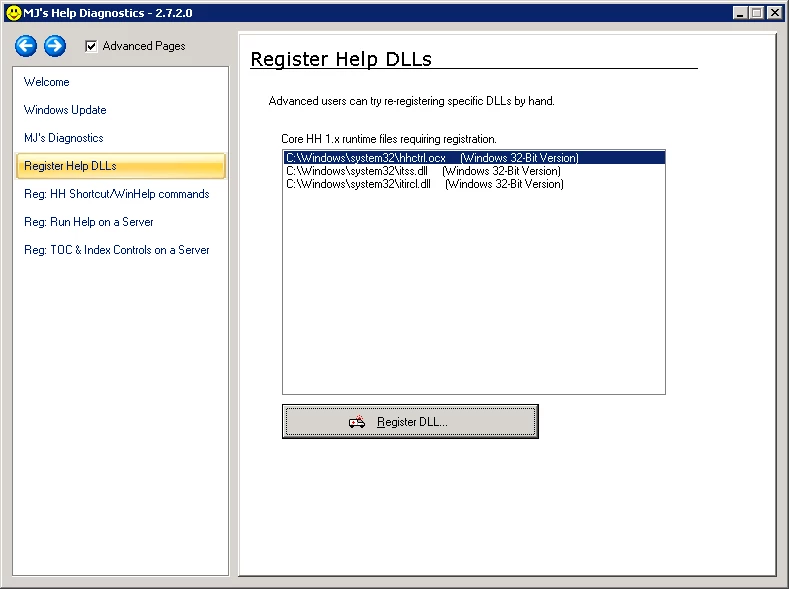
Task: Open Reg: TOC & Index Controls on a Server
Action: tap(117, 250)
